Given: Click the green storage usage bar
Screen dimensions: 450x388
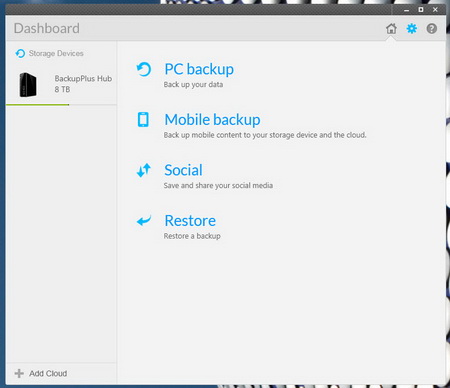Looking at the screenshot, I should click(37, 105).
